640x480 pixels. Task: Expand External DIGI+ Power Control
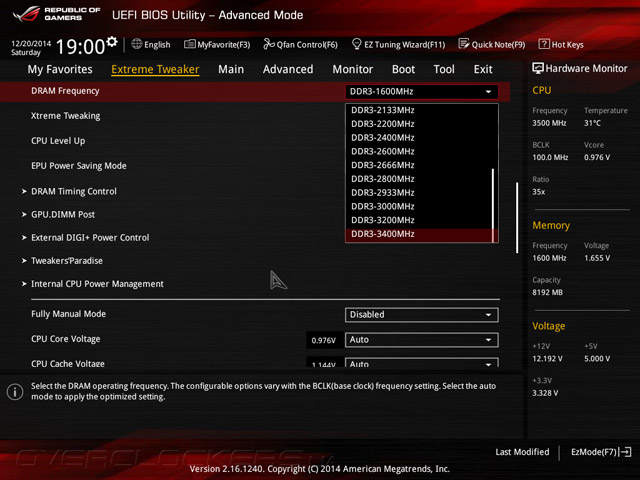(x=90, y=238)
